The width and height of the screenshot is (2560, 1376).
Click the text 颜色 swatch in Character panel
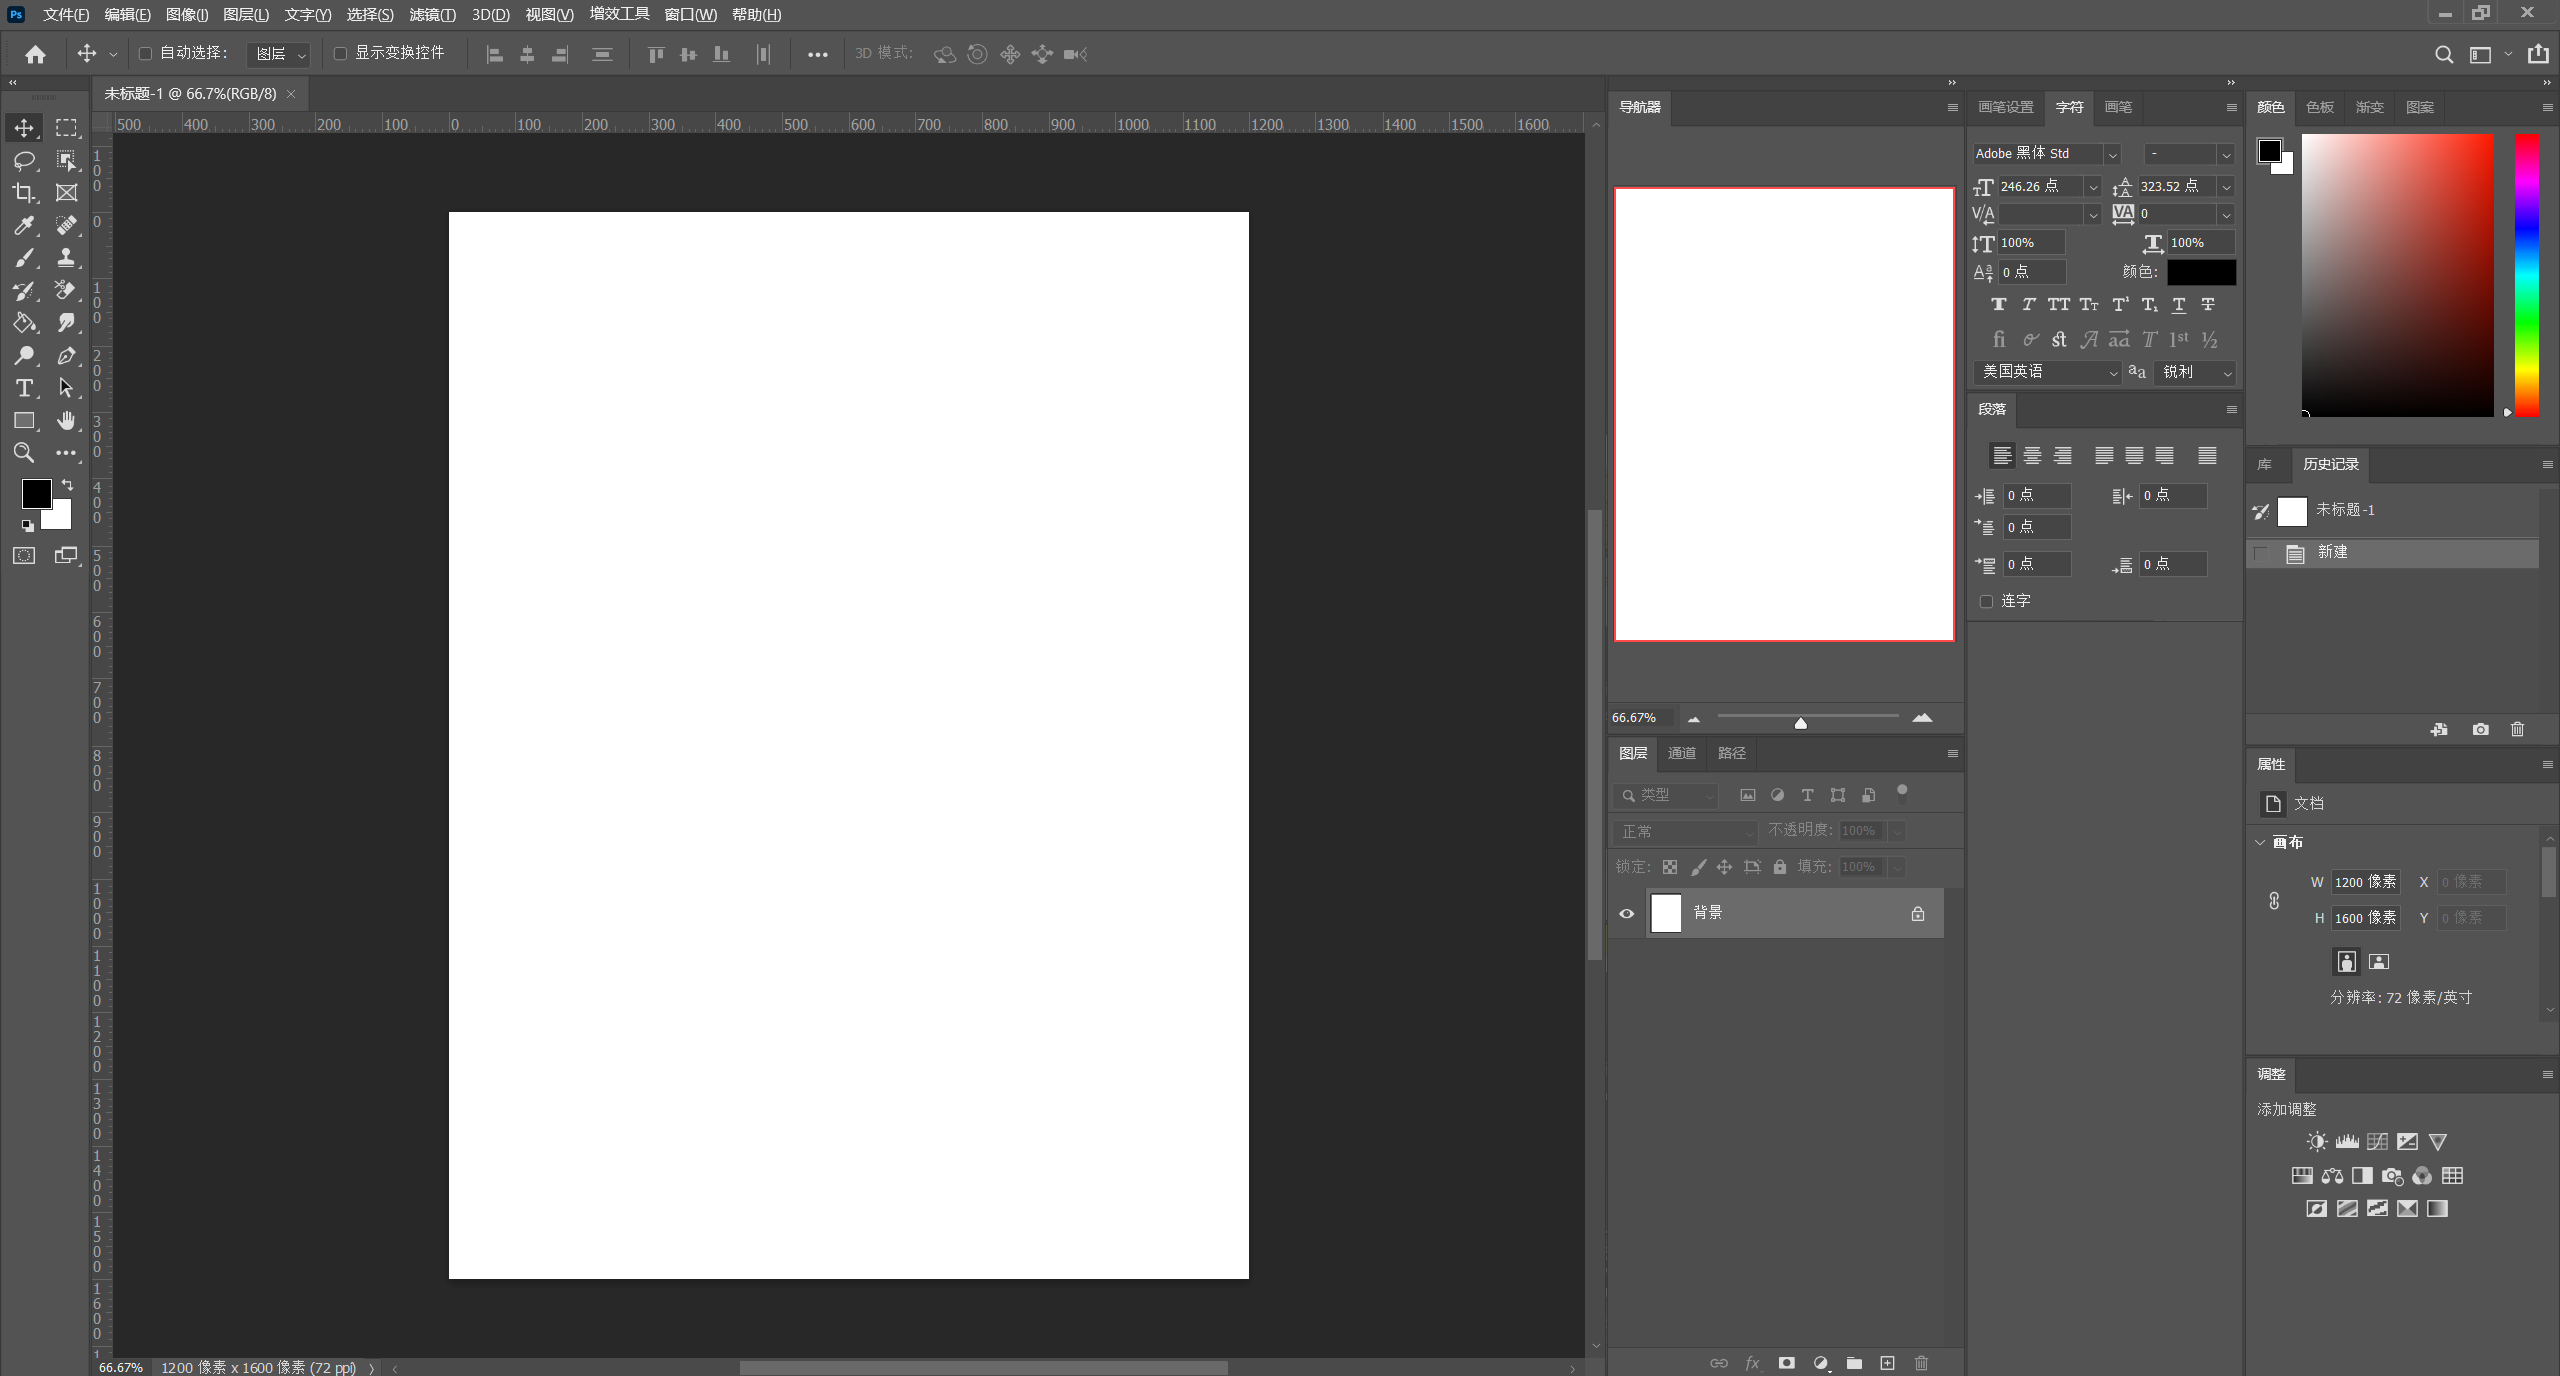[2201, 272]
